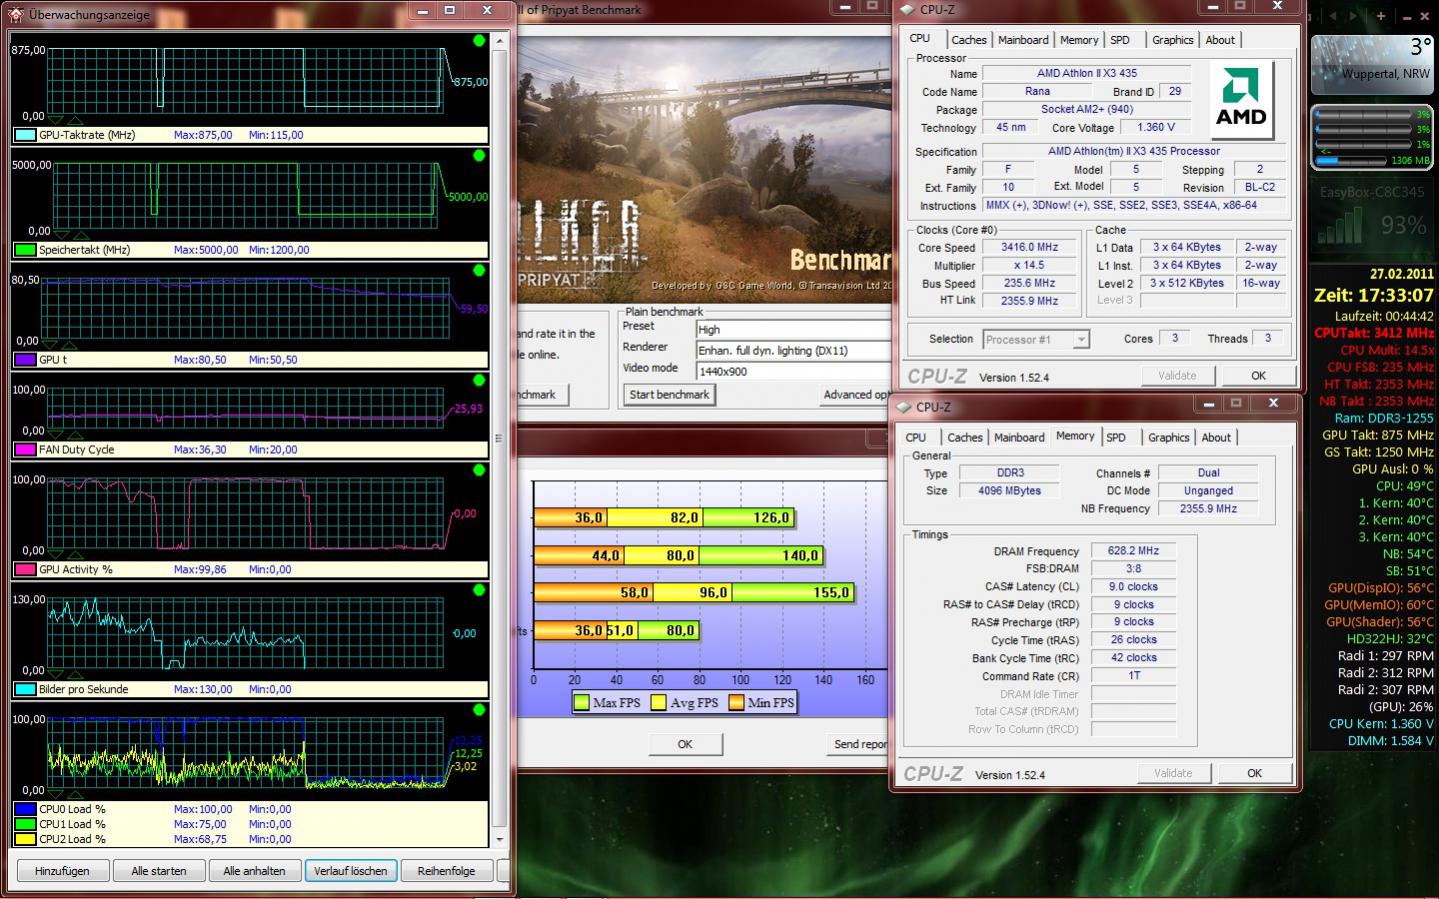The image size is (1439, 899).
Task: Click the Alle starten button
Action: click(x=159, y=871)
